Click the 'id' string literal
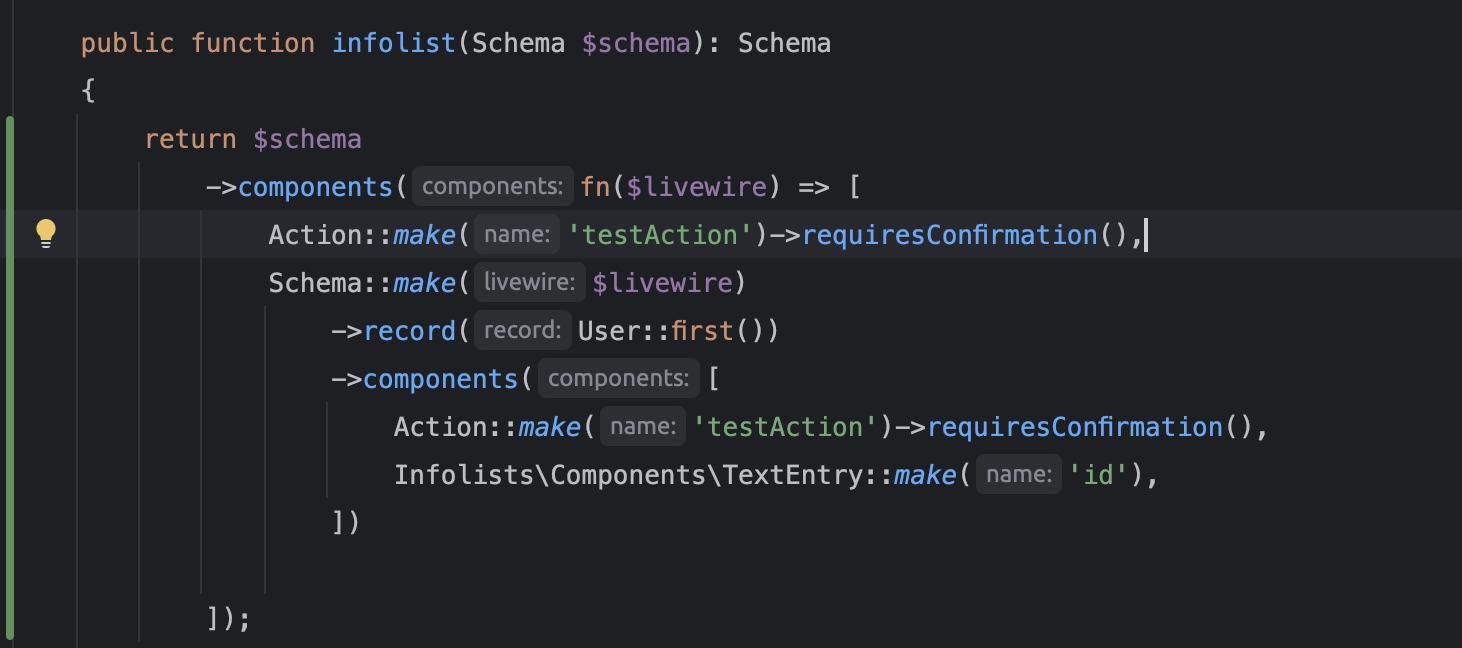The width and height of the screenshot is (1462, 648). click(1098, 475)
